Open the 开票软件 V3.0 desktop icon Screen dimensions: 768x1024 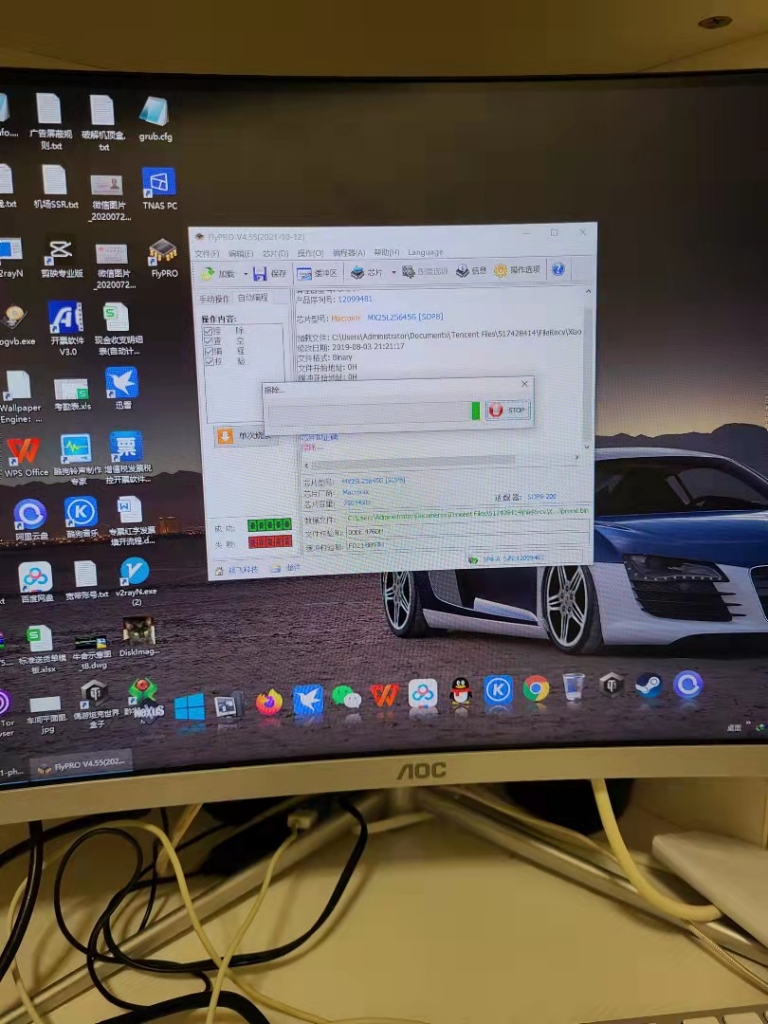66,328
